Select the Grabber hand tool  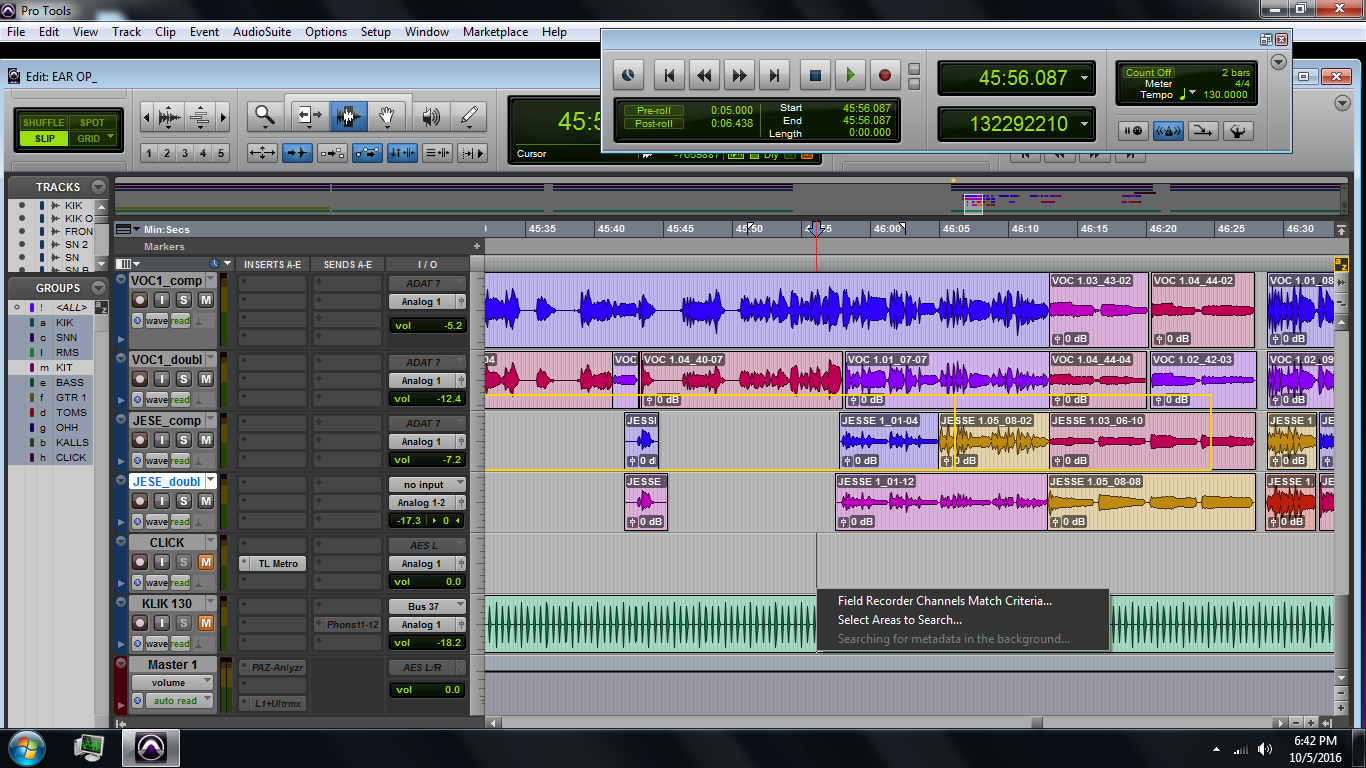[388, 116]
